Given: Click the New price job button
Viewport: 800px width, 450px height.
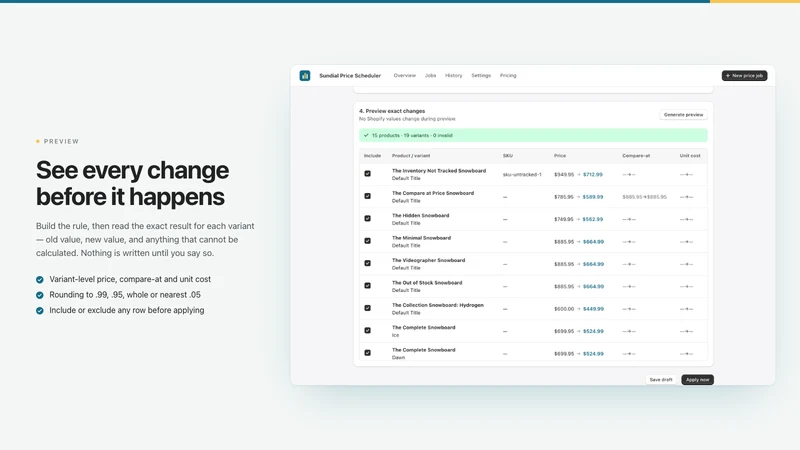Looking at the screenshot, I should pos(744,76).
